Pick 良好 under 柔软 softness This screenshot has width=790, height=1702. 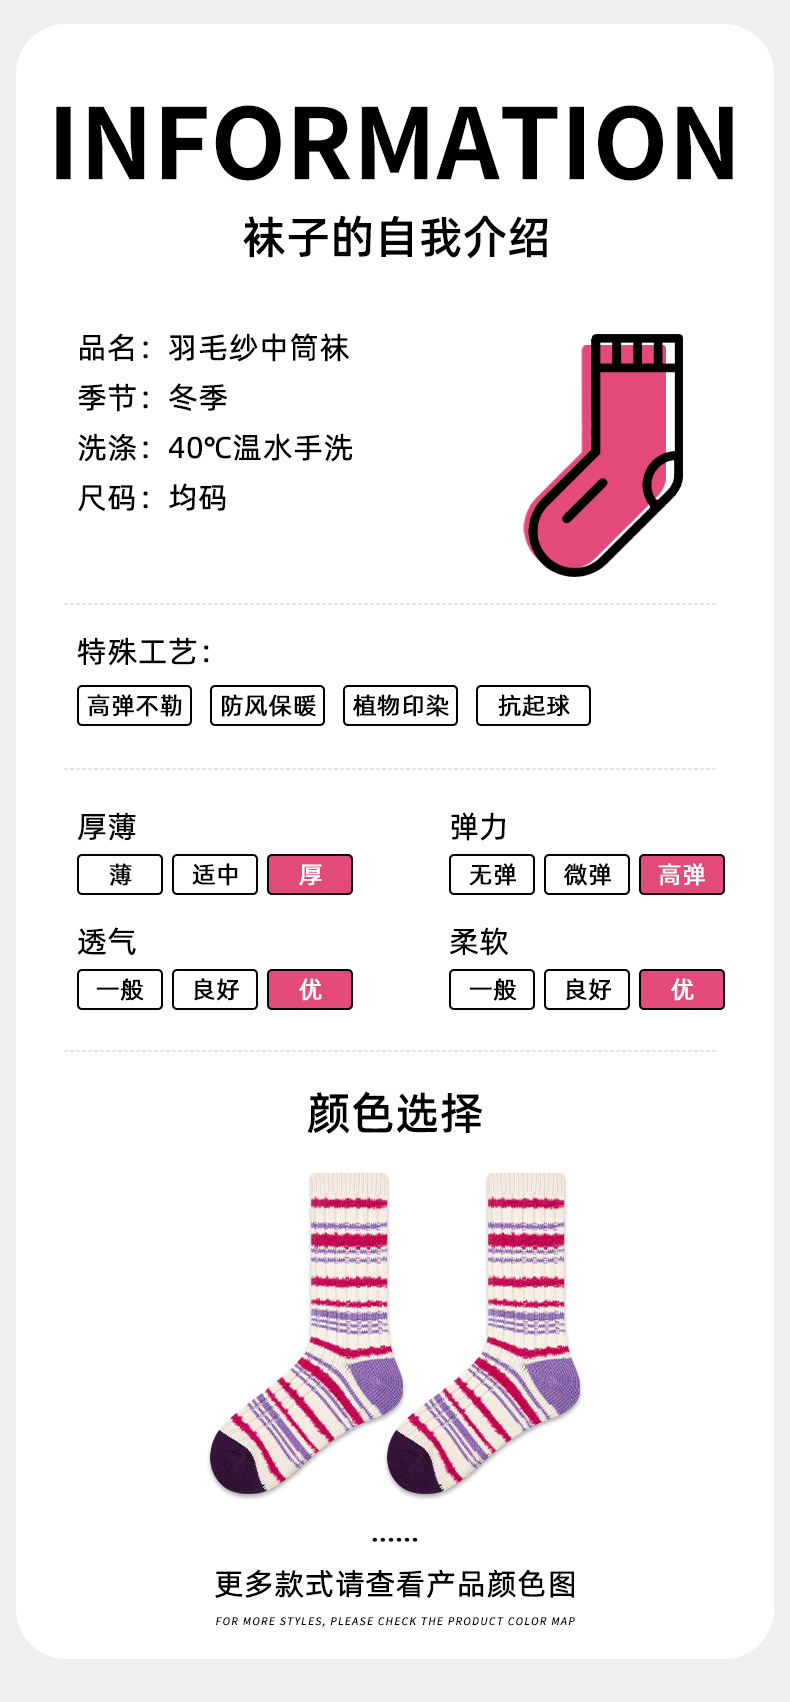click(587, 990)
